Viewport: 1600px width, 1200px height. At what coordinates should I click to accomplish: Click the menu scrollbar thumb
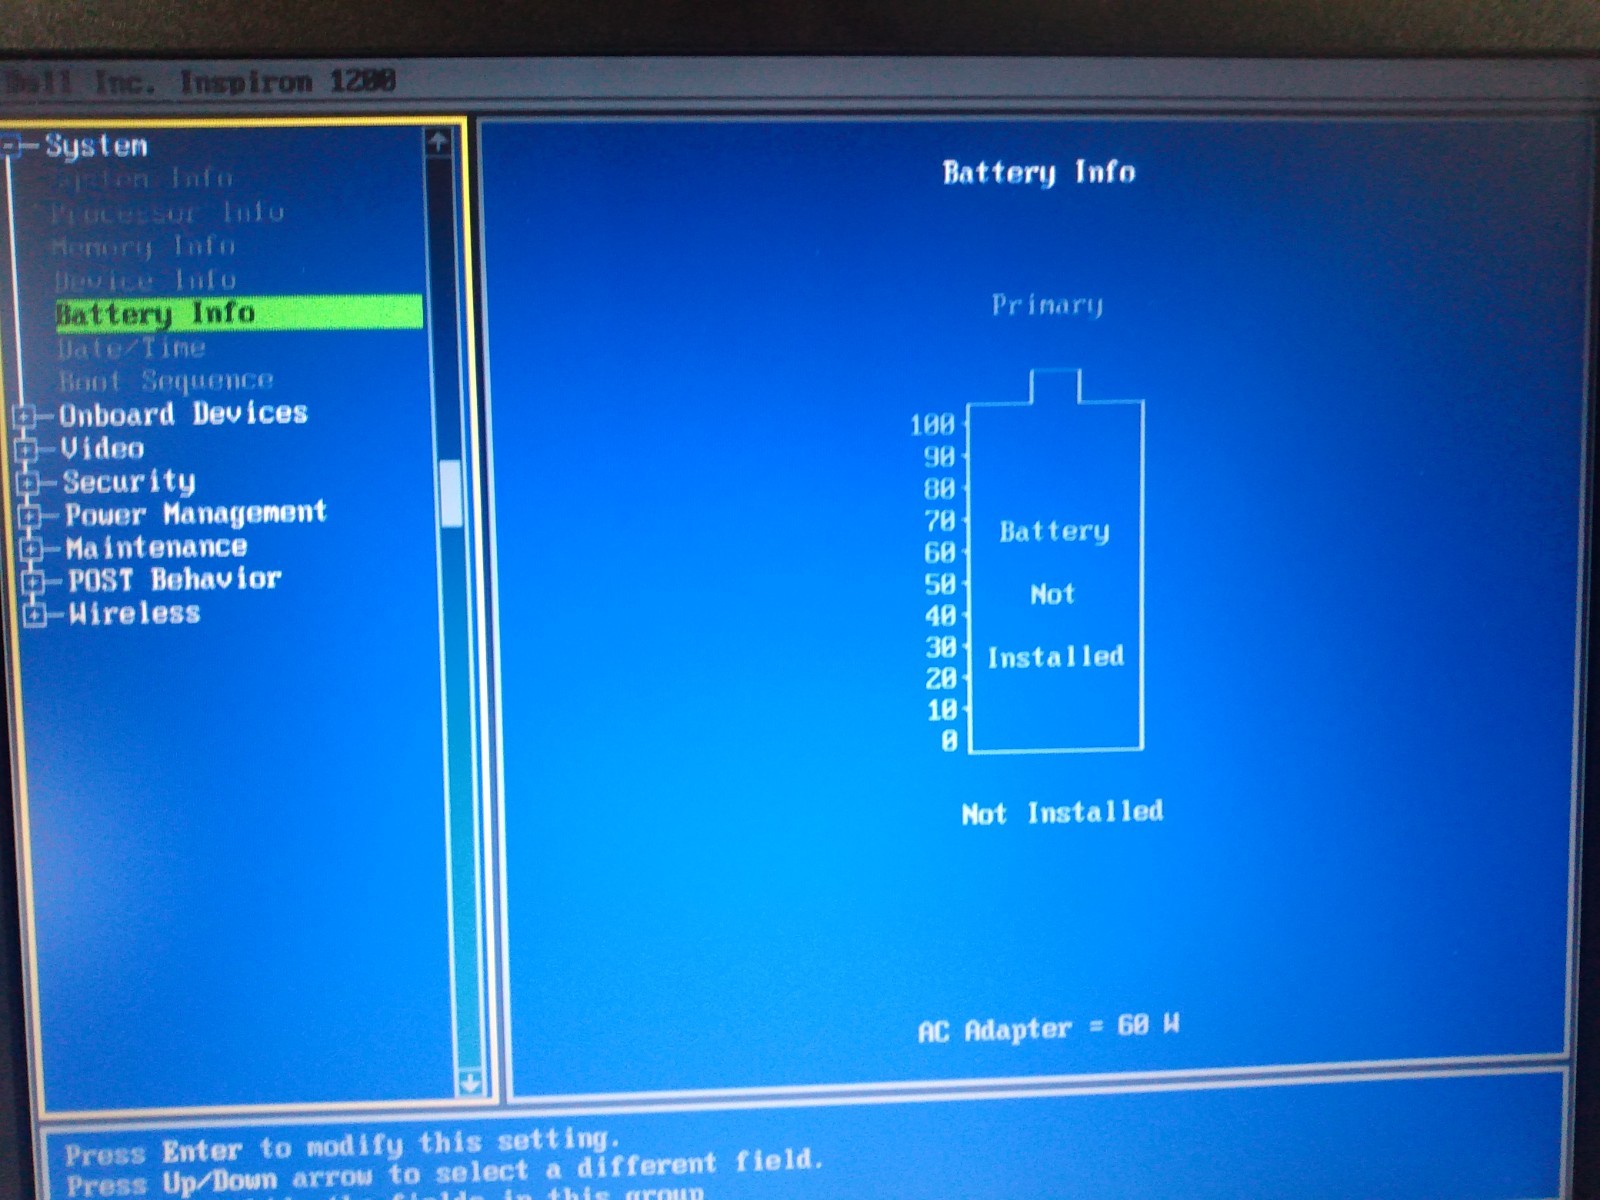click(451, 492)
